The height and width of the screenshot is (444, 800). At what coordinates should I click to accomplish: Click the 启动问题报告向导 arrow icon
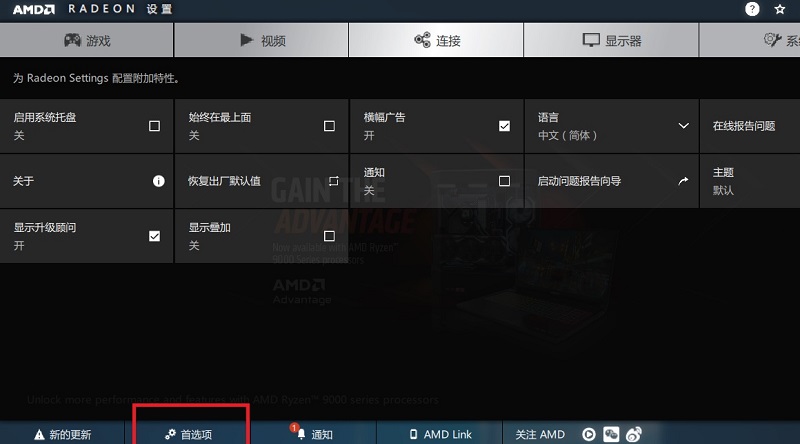coord(683,181)
